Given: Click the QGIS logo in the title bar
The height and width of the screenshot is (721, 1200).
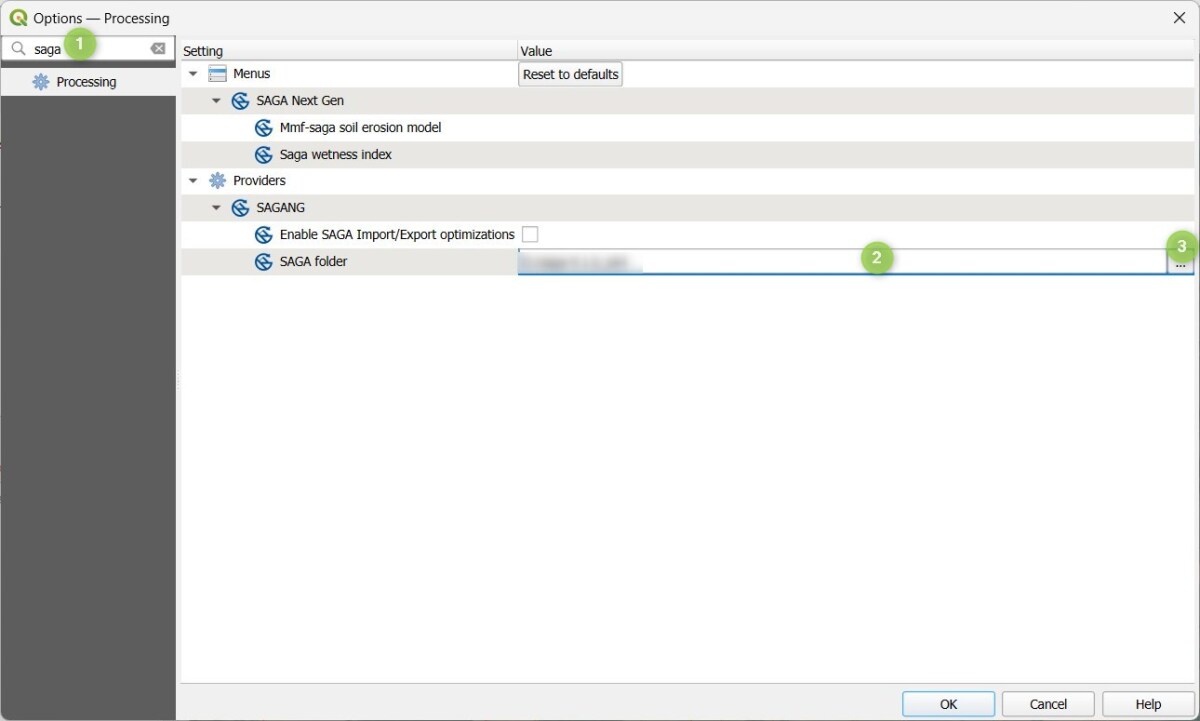Looking at the screenshot, I should click(x=18, y=18).
